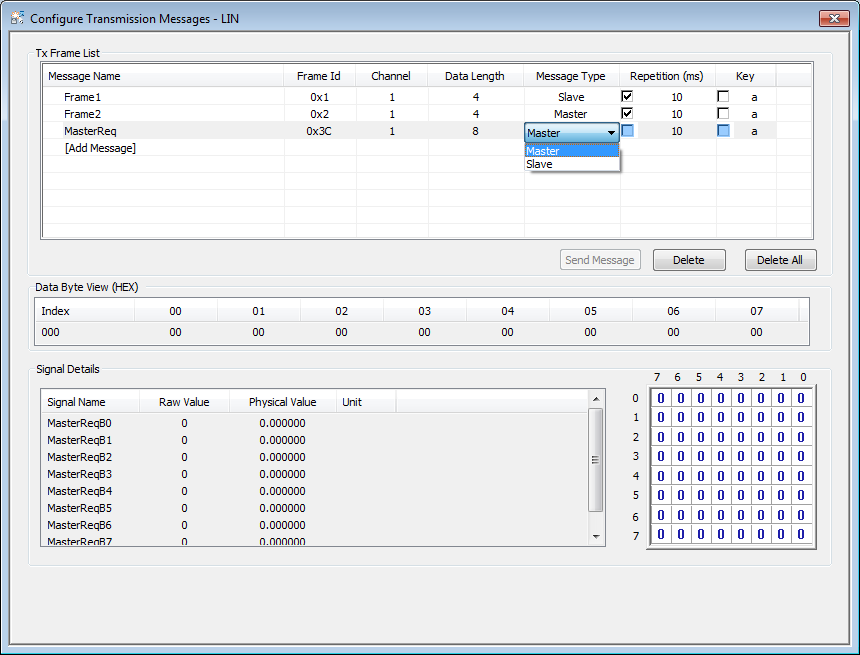Click the Delete All button
The width and height of the screenshot is (860, 655).
click(x=780, y=260)
